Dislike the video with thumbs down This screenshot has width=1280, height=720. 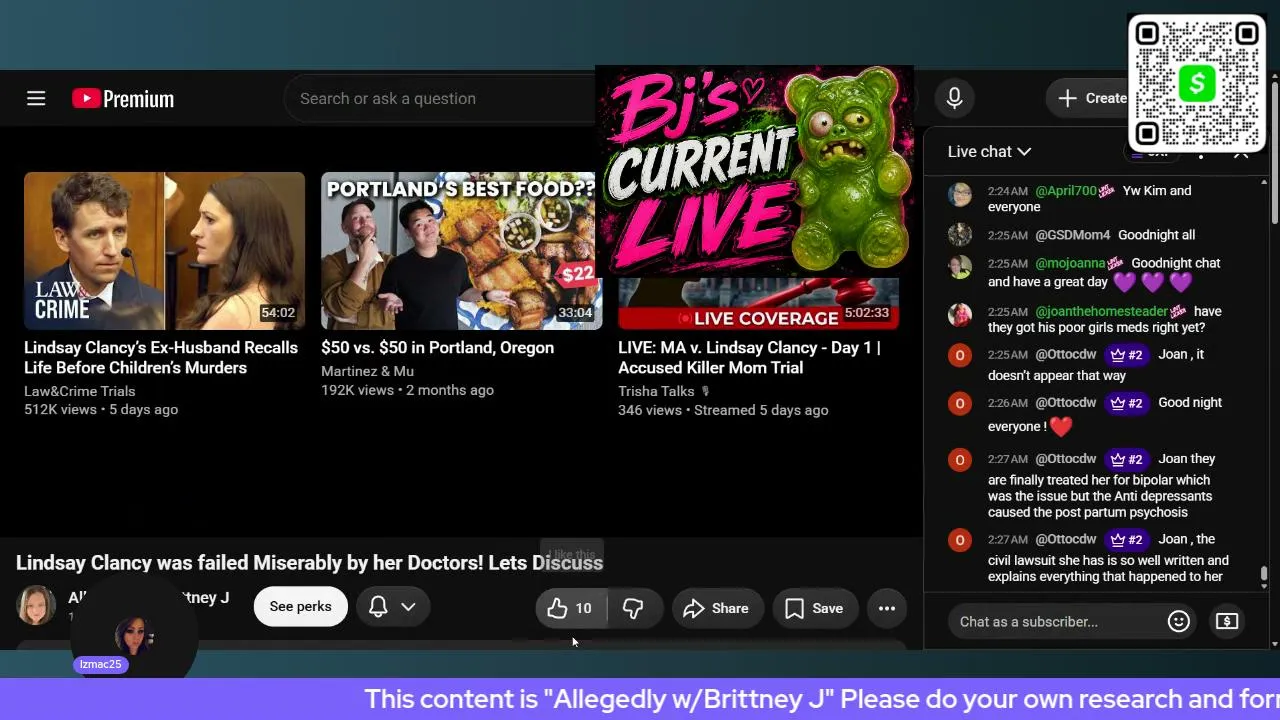[x=633, y=608]
